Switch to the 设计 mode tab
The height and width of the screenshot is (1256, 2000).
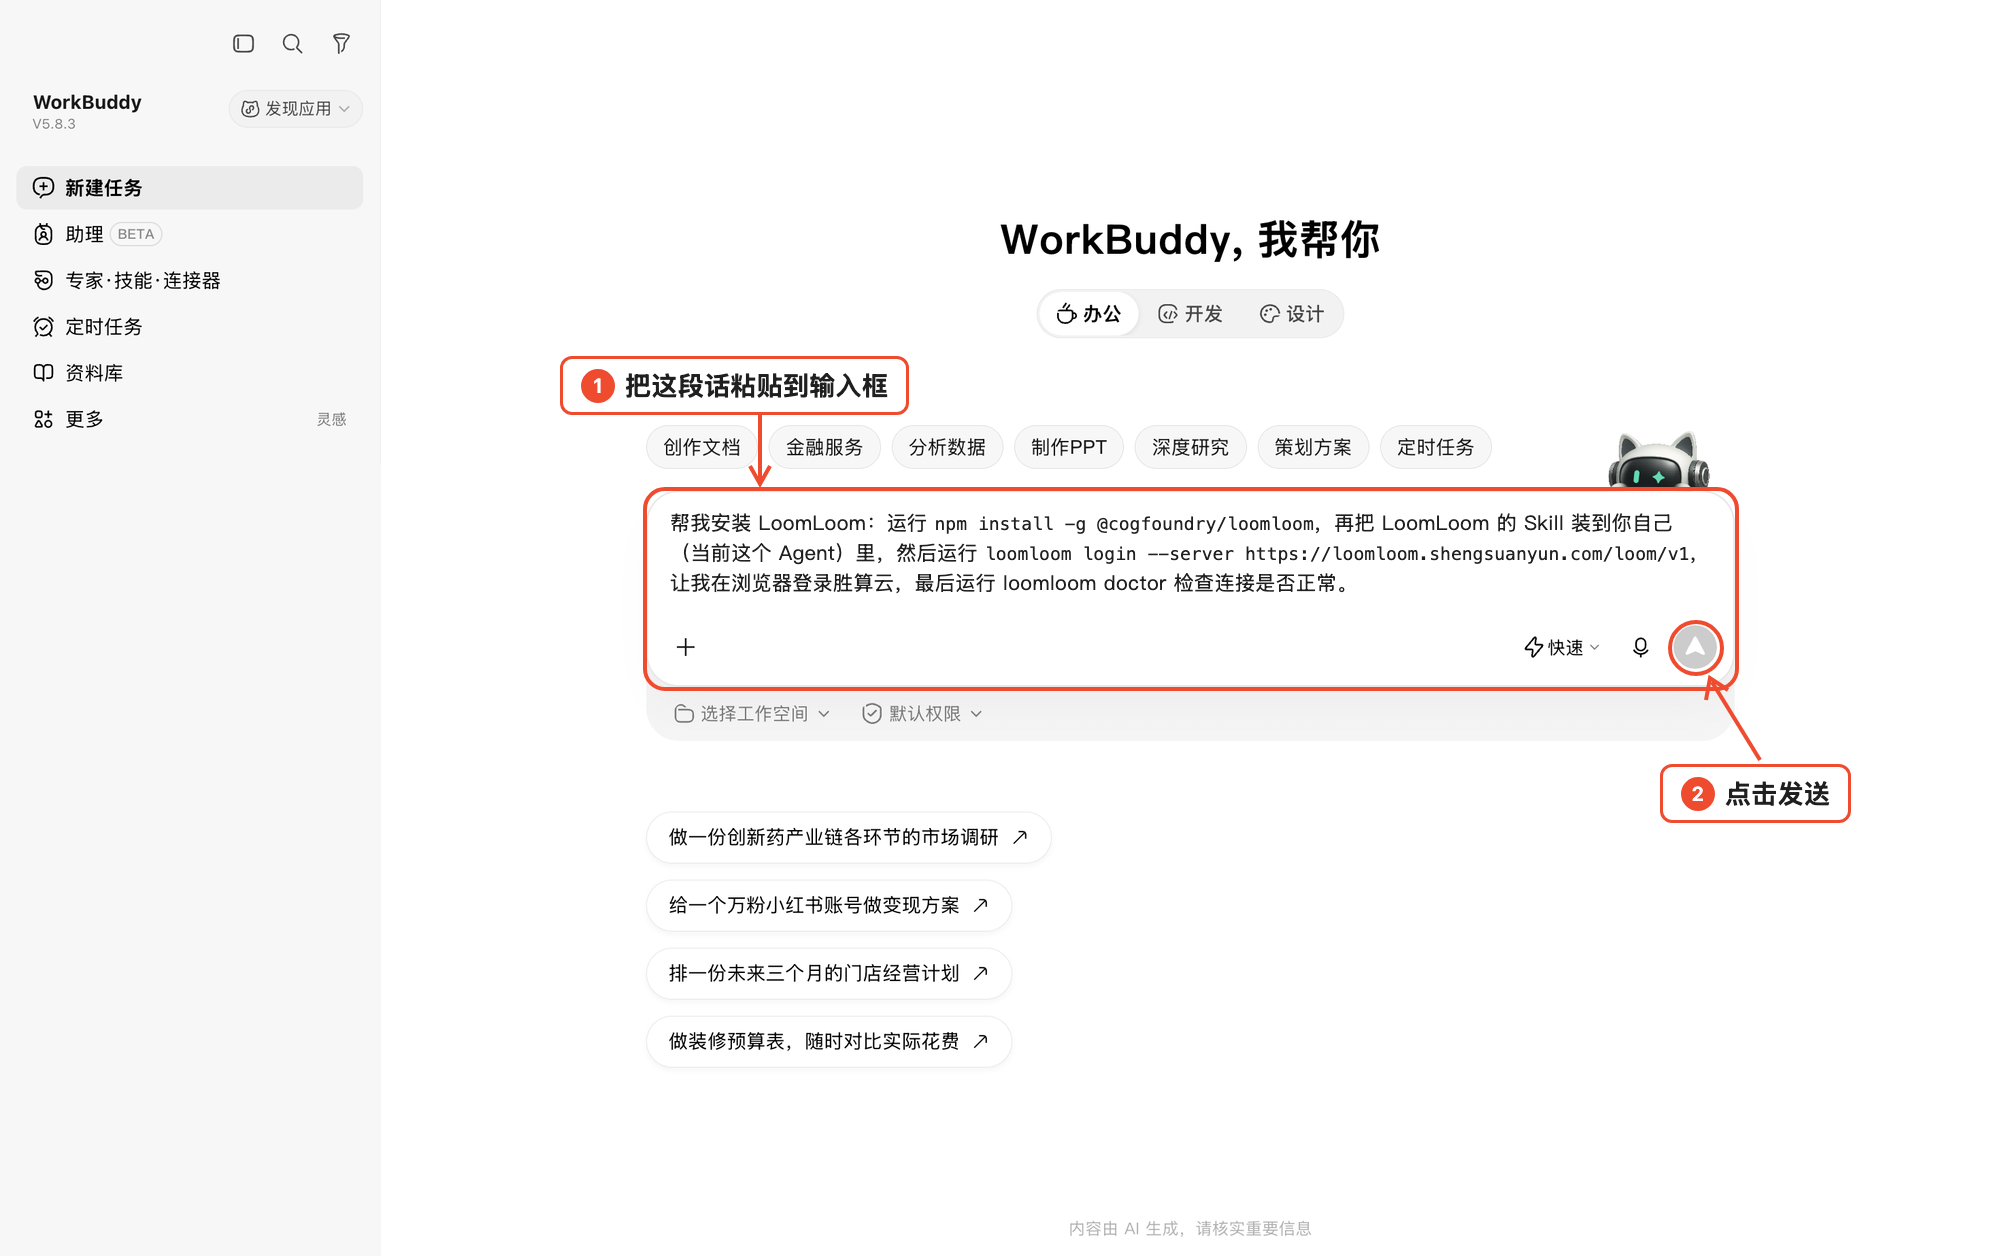click(1291, 314)
